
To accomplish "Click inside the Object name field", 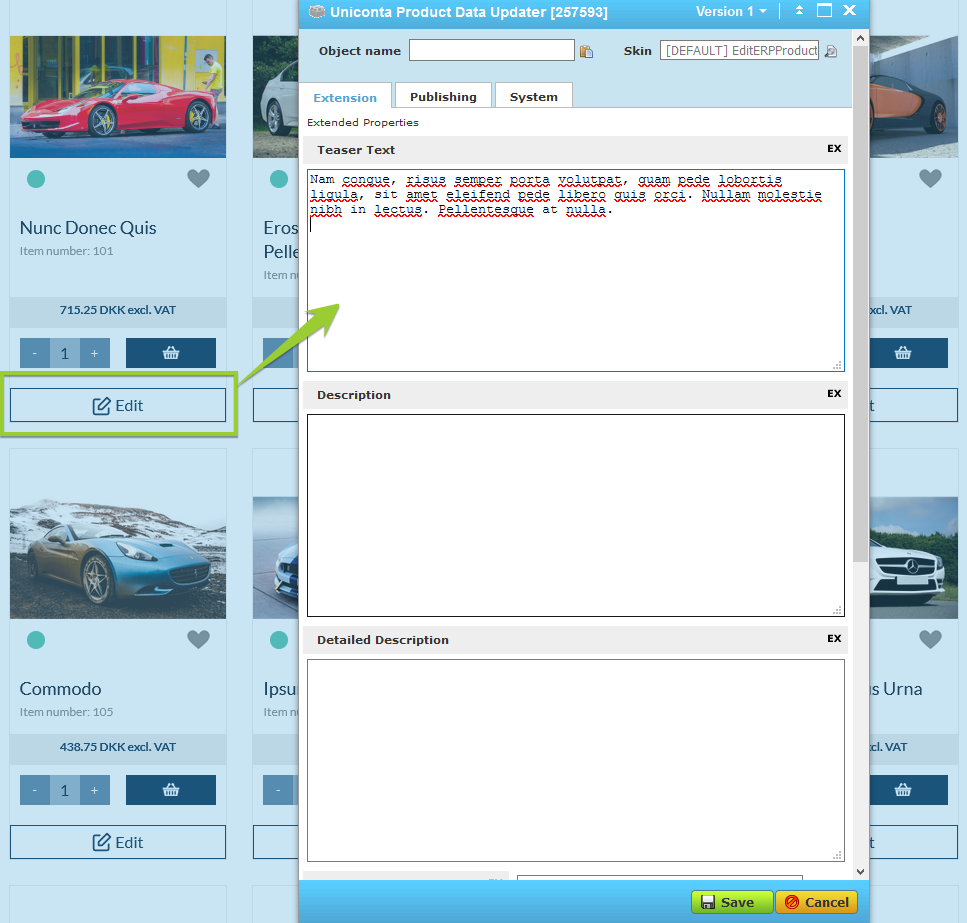I will point(491,51).
